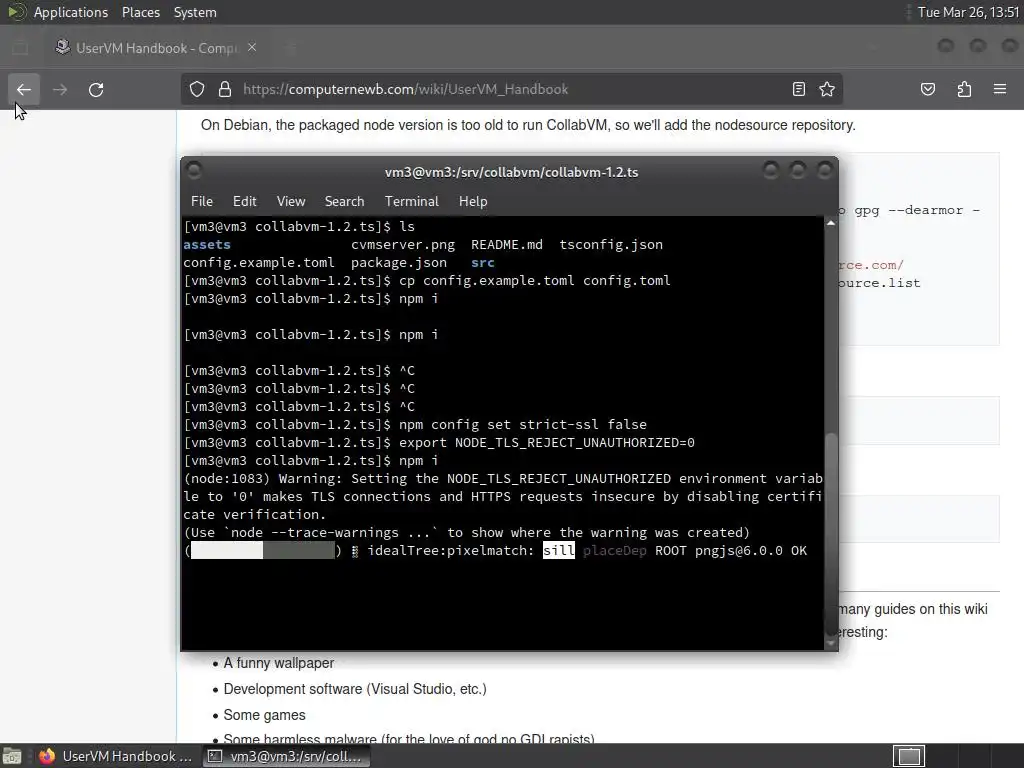Click 'Development software (Visual Studio, etc.)' item

click(x=355, y=689)
